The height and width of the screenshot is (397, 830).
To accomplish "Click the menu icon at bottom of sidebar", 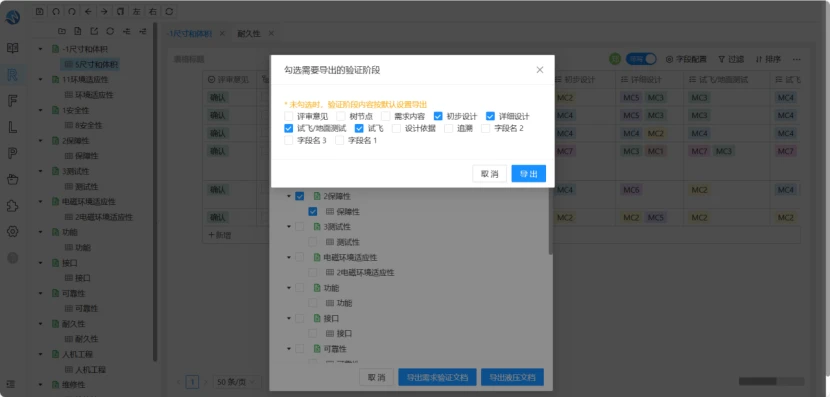I will click(x=11, y=384).
